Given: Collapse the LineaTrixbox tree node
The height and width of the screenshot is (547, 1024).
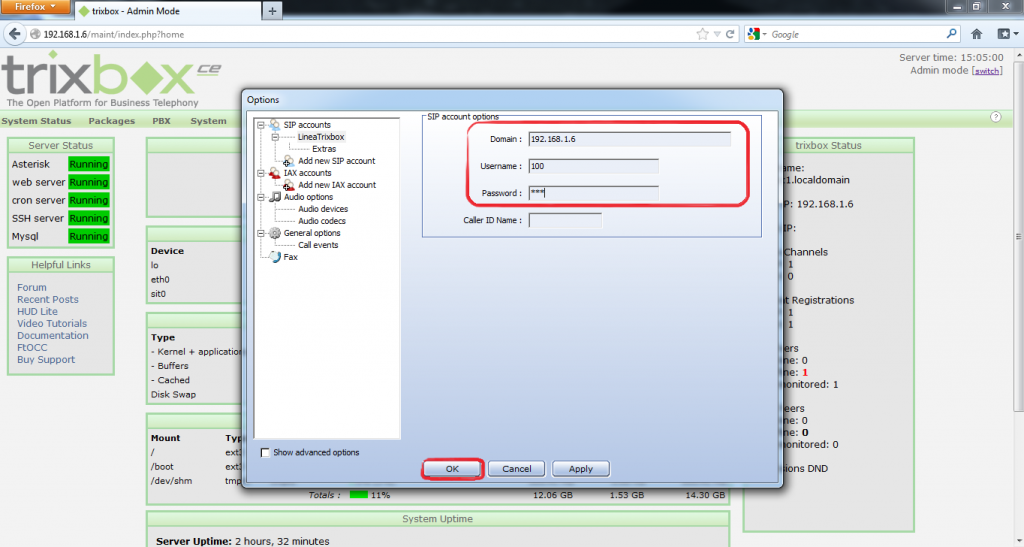Looking at the screenshot, I should click(275, 137).
